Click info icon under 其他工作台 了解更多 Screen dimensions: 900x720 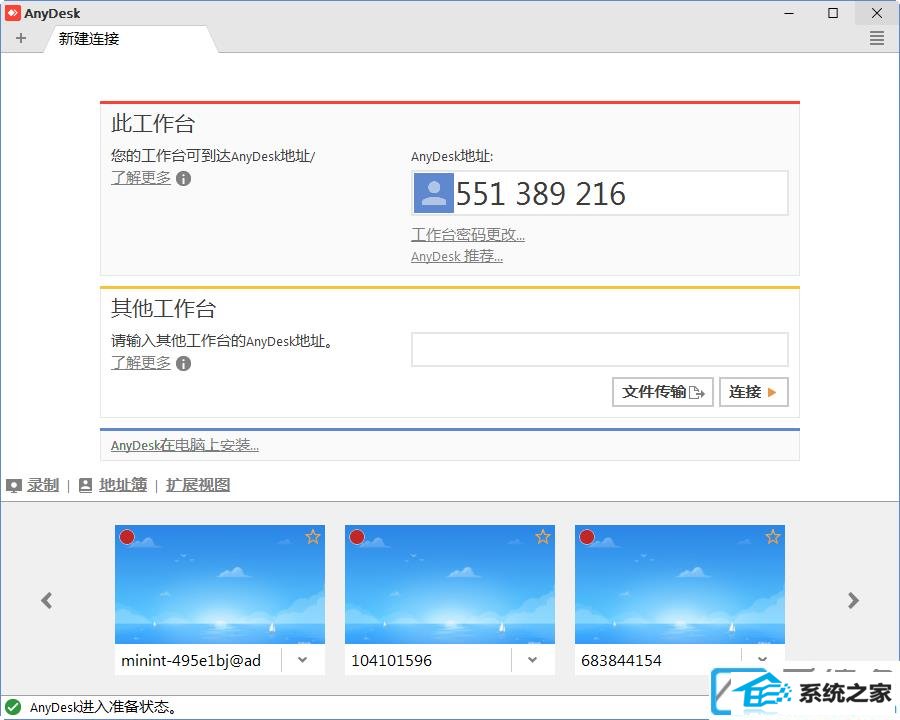coord(184,363)
